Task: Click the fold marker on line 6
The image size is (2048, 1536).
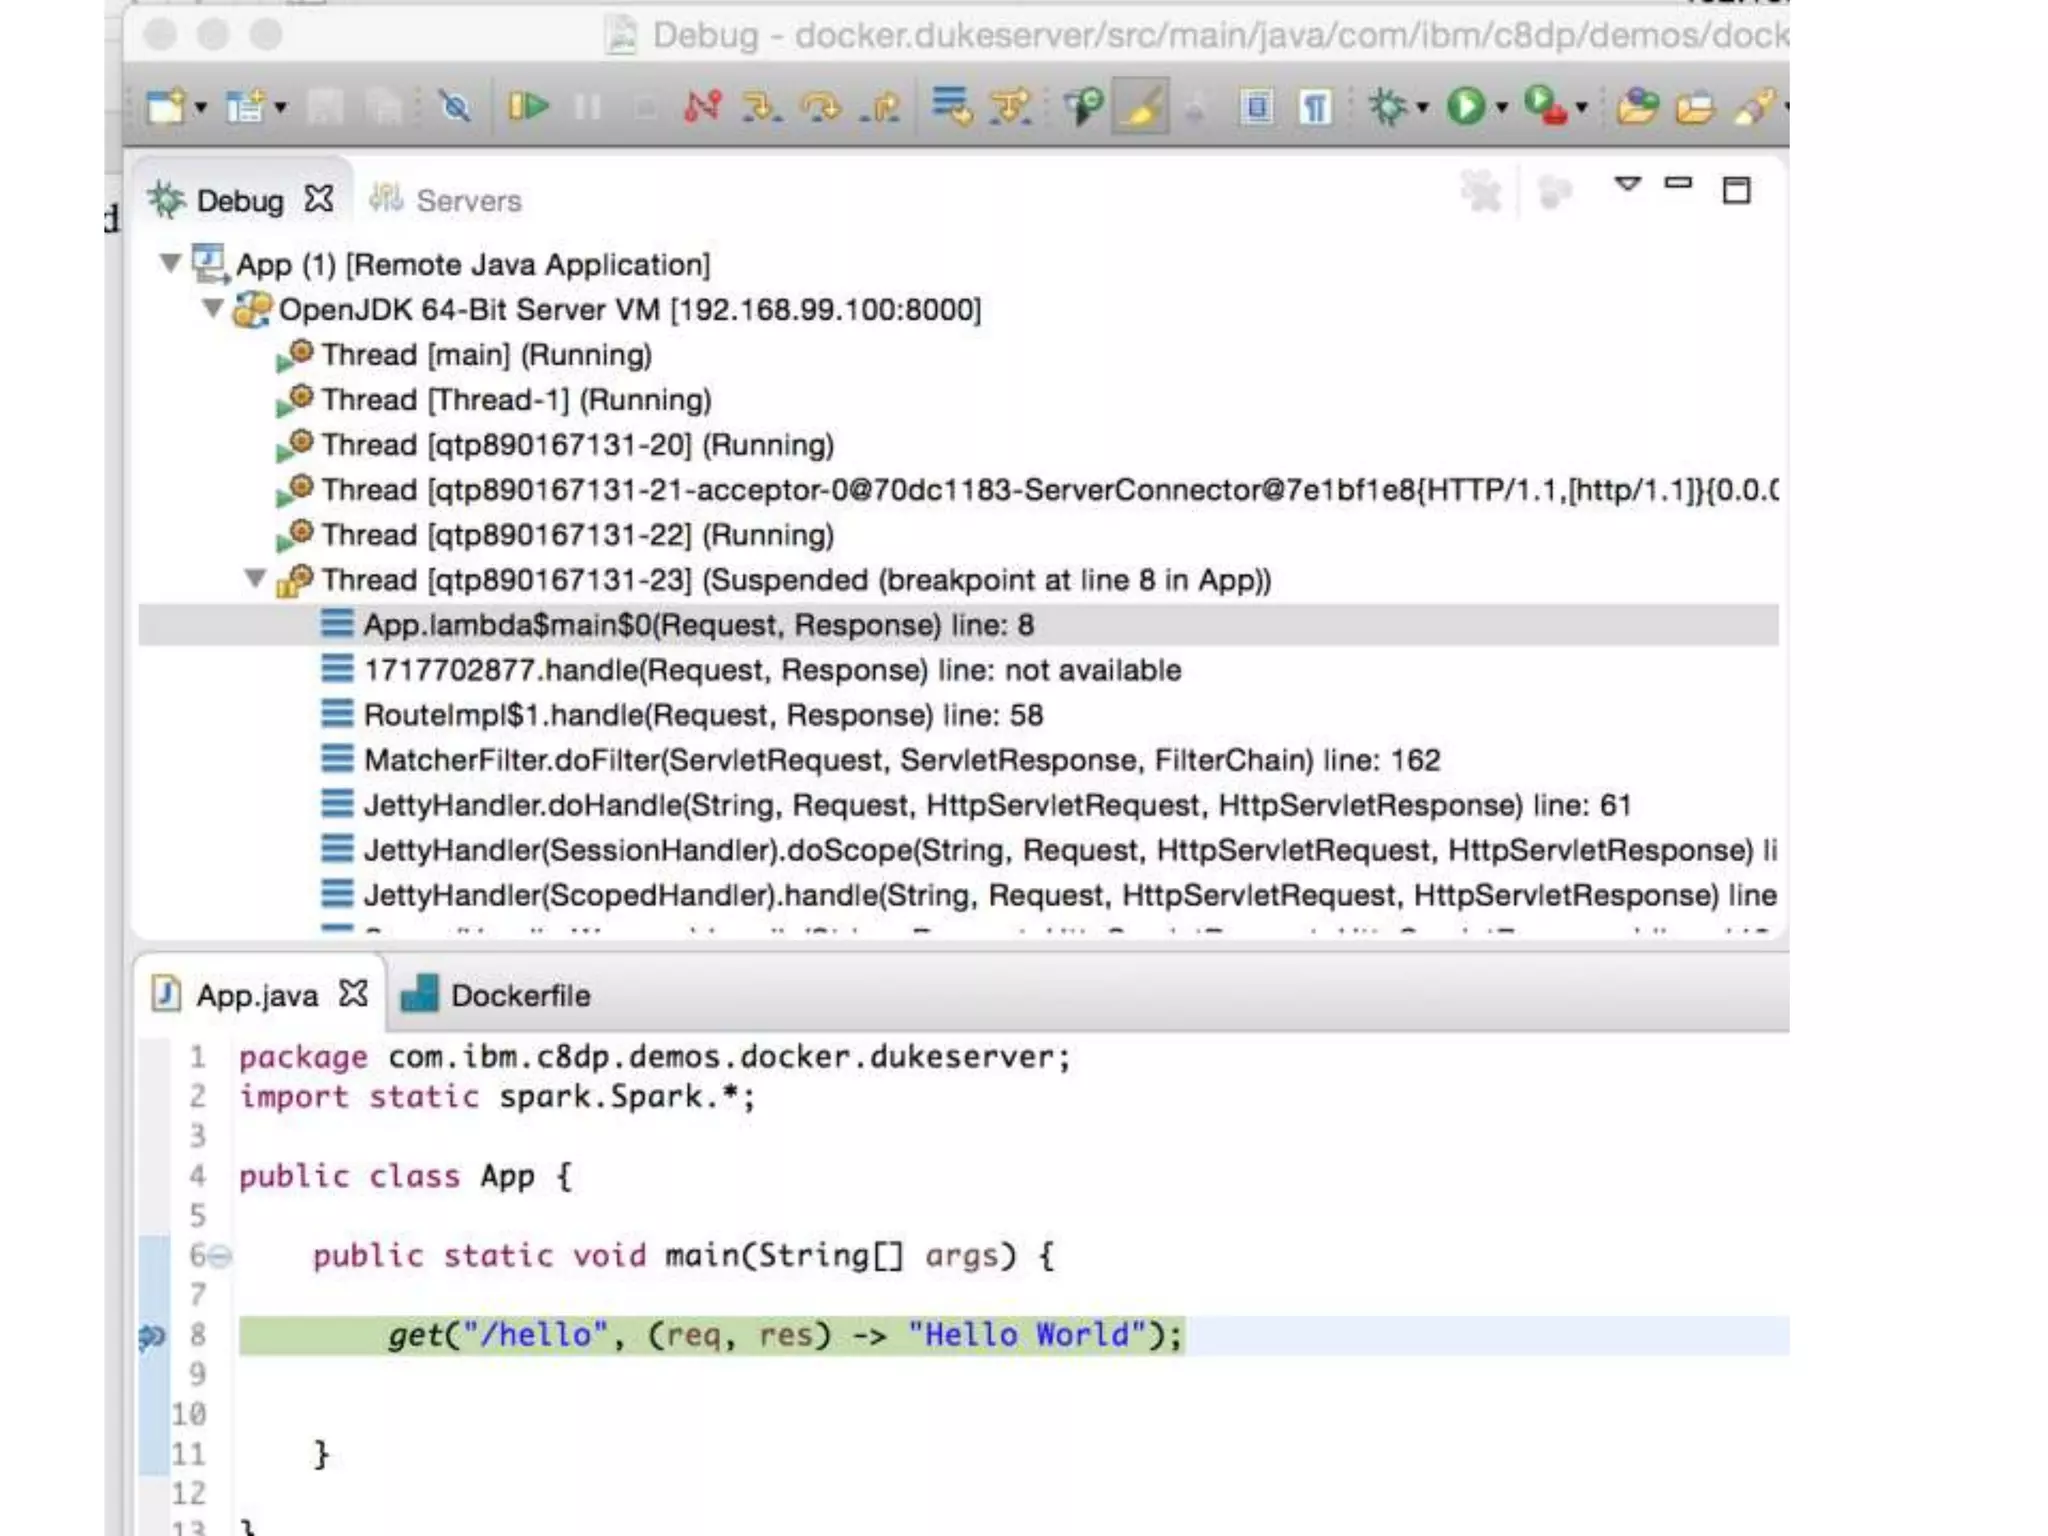Action: click(x=221, y=1256)
